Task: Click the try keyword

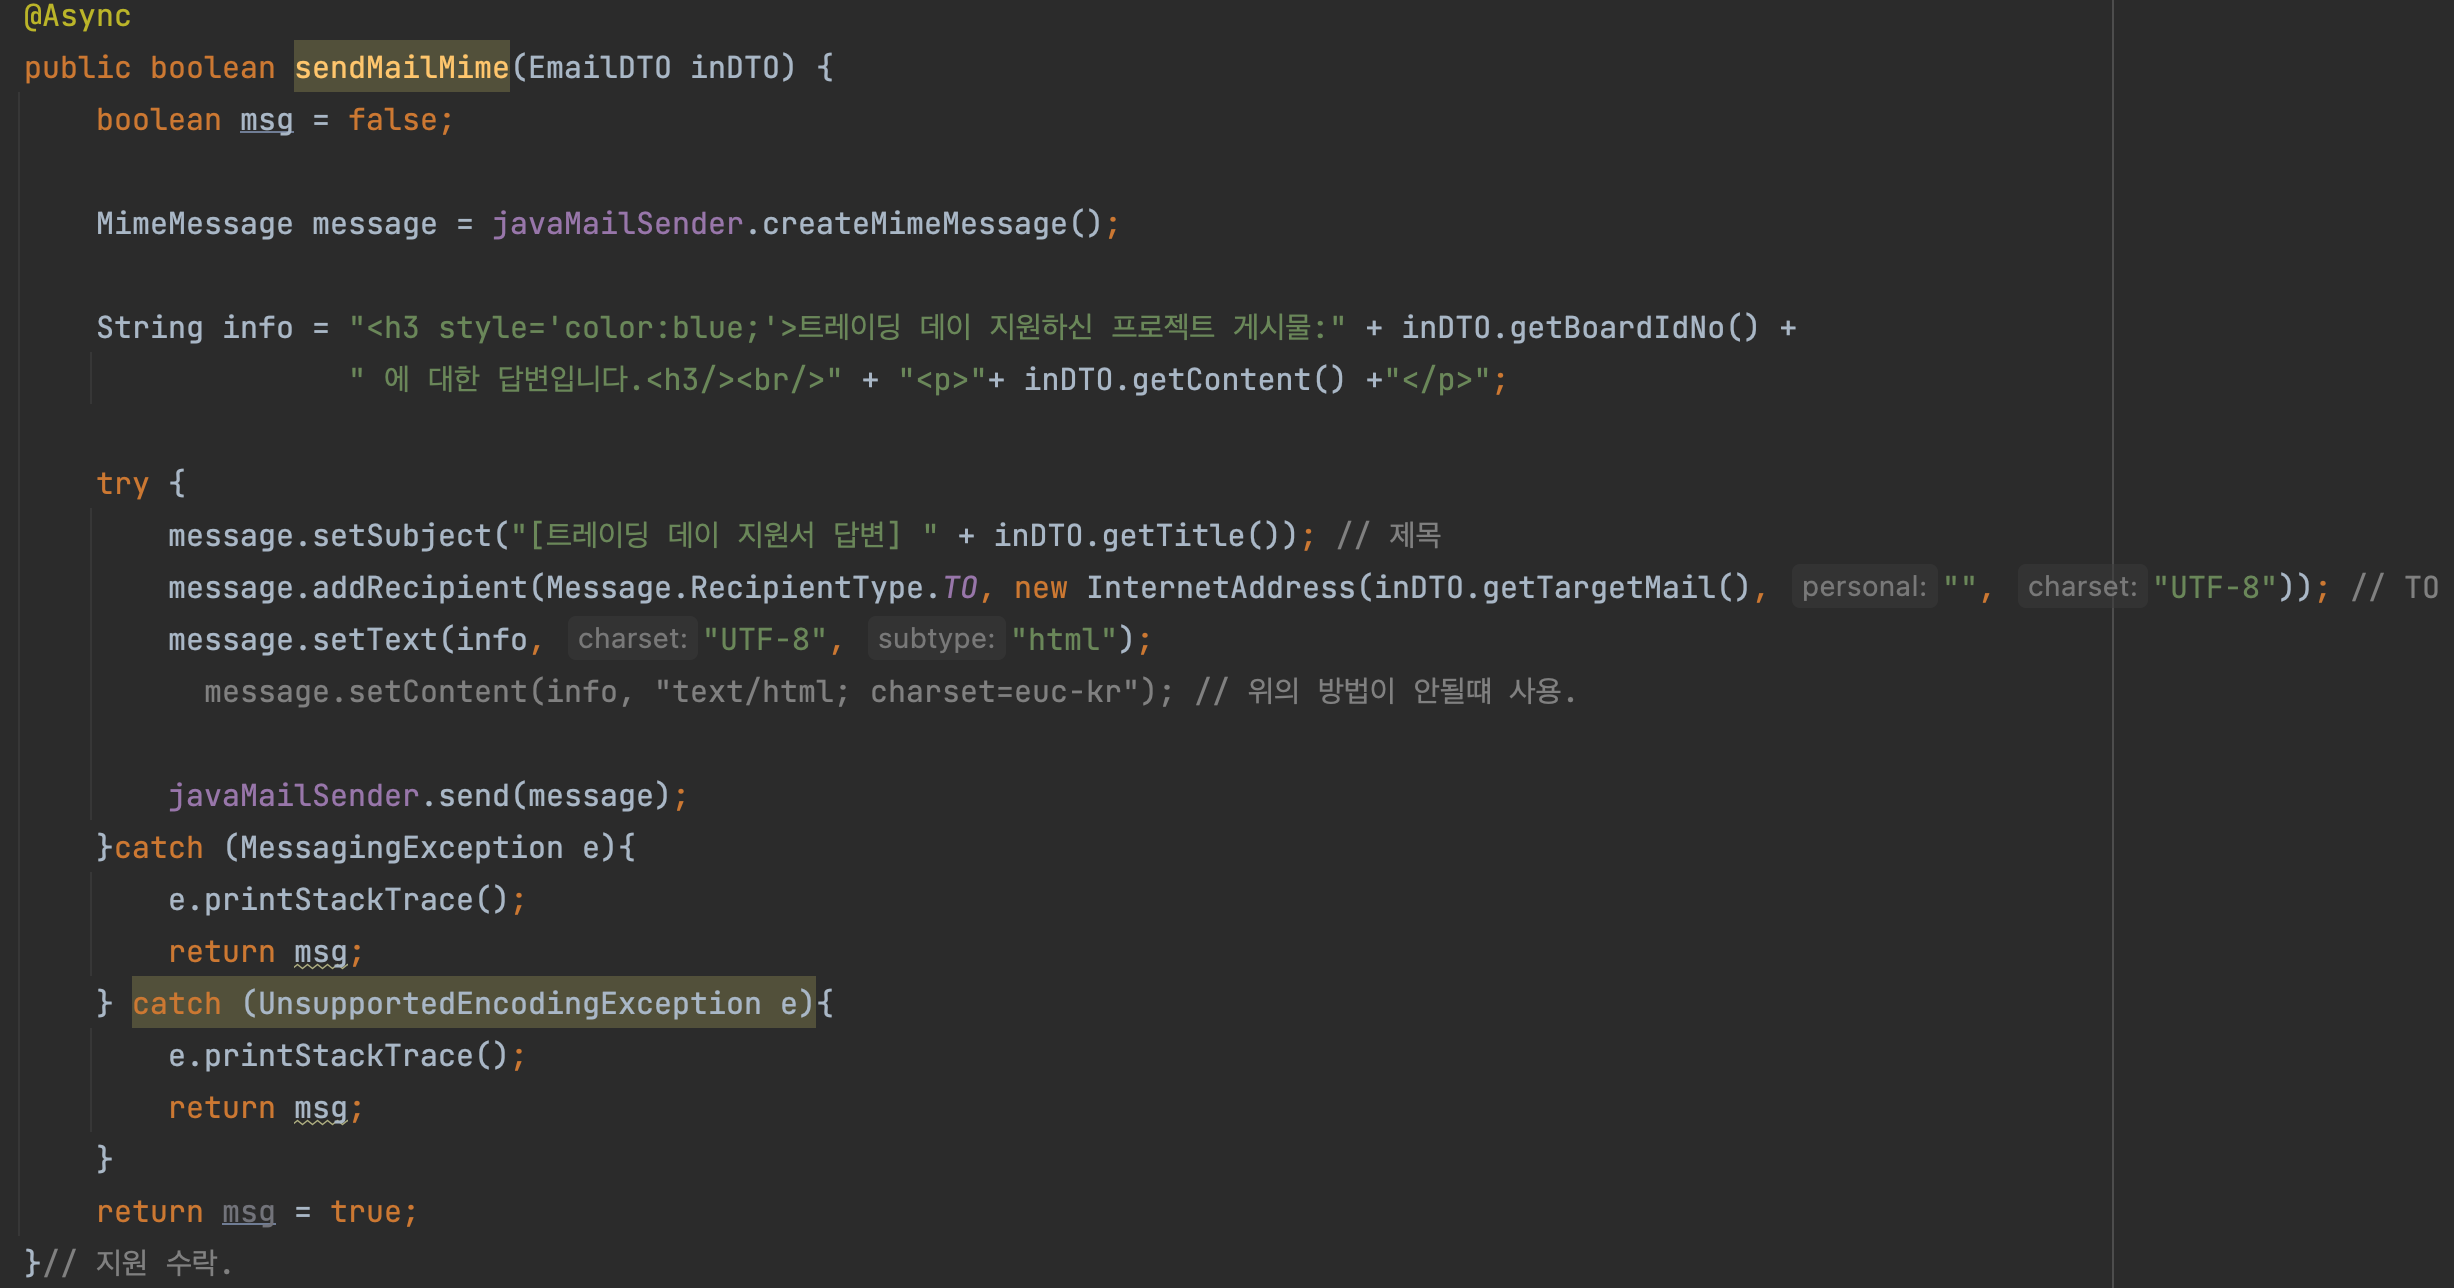Action: 122,483
